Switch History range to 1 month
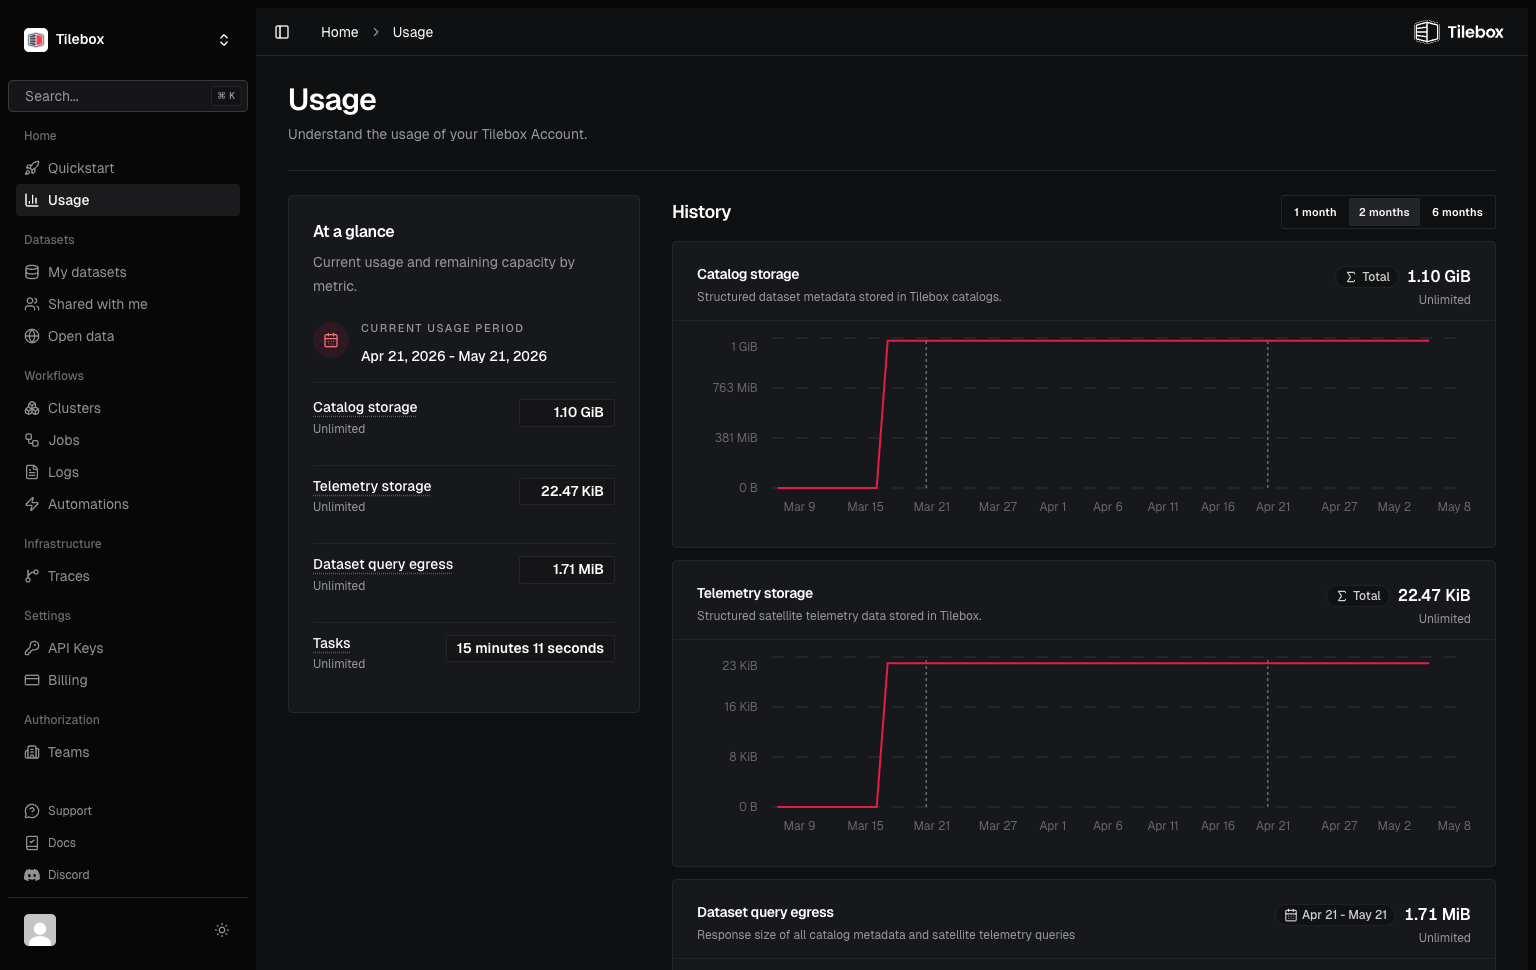The image size is (1536, 970). [x=1315, y=212]
